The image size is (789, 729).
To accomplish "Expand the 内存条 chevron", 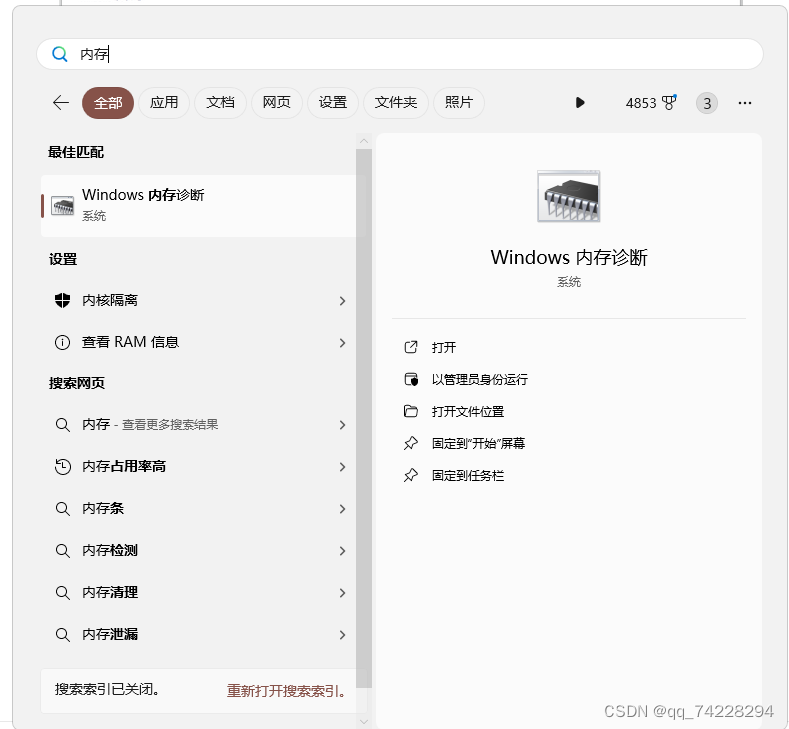I will (x=343, y=509).
